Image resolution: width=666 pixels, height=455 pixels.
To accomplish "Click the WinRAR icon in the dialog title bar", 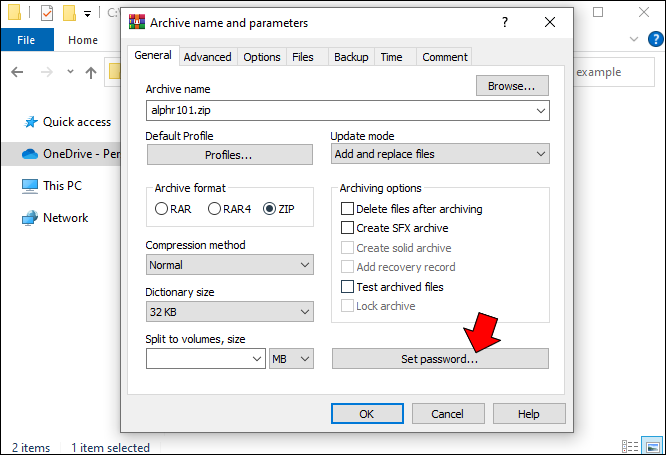I will click(x=137, y=22).
